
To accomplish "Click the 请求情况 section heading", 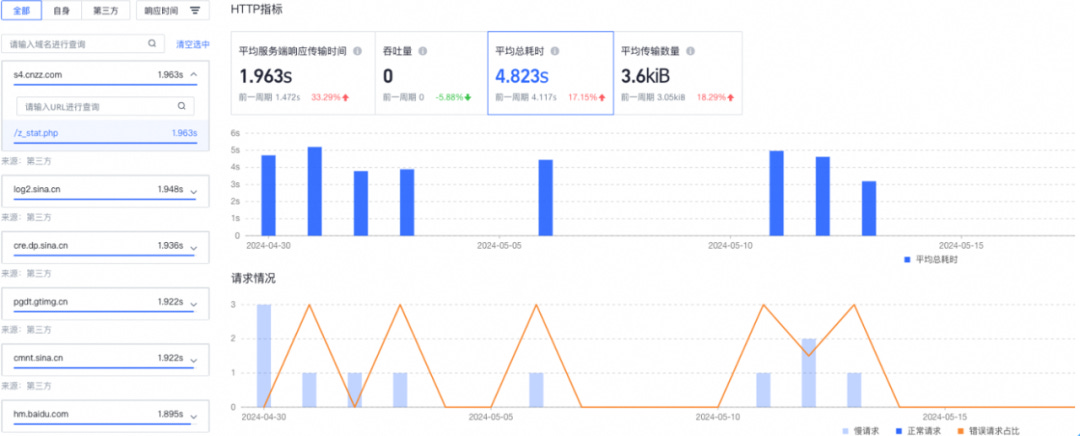I will [x=253, y=278].
